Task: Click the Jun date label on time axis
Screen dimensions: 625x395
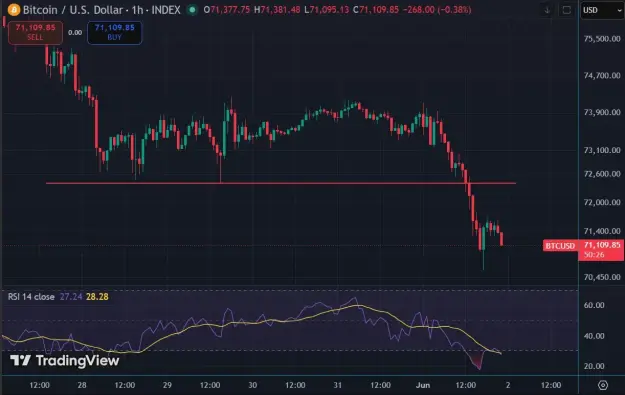Action: 423,385
